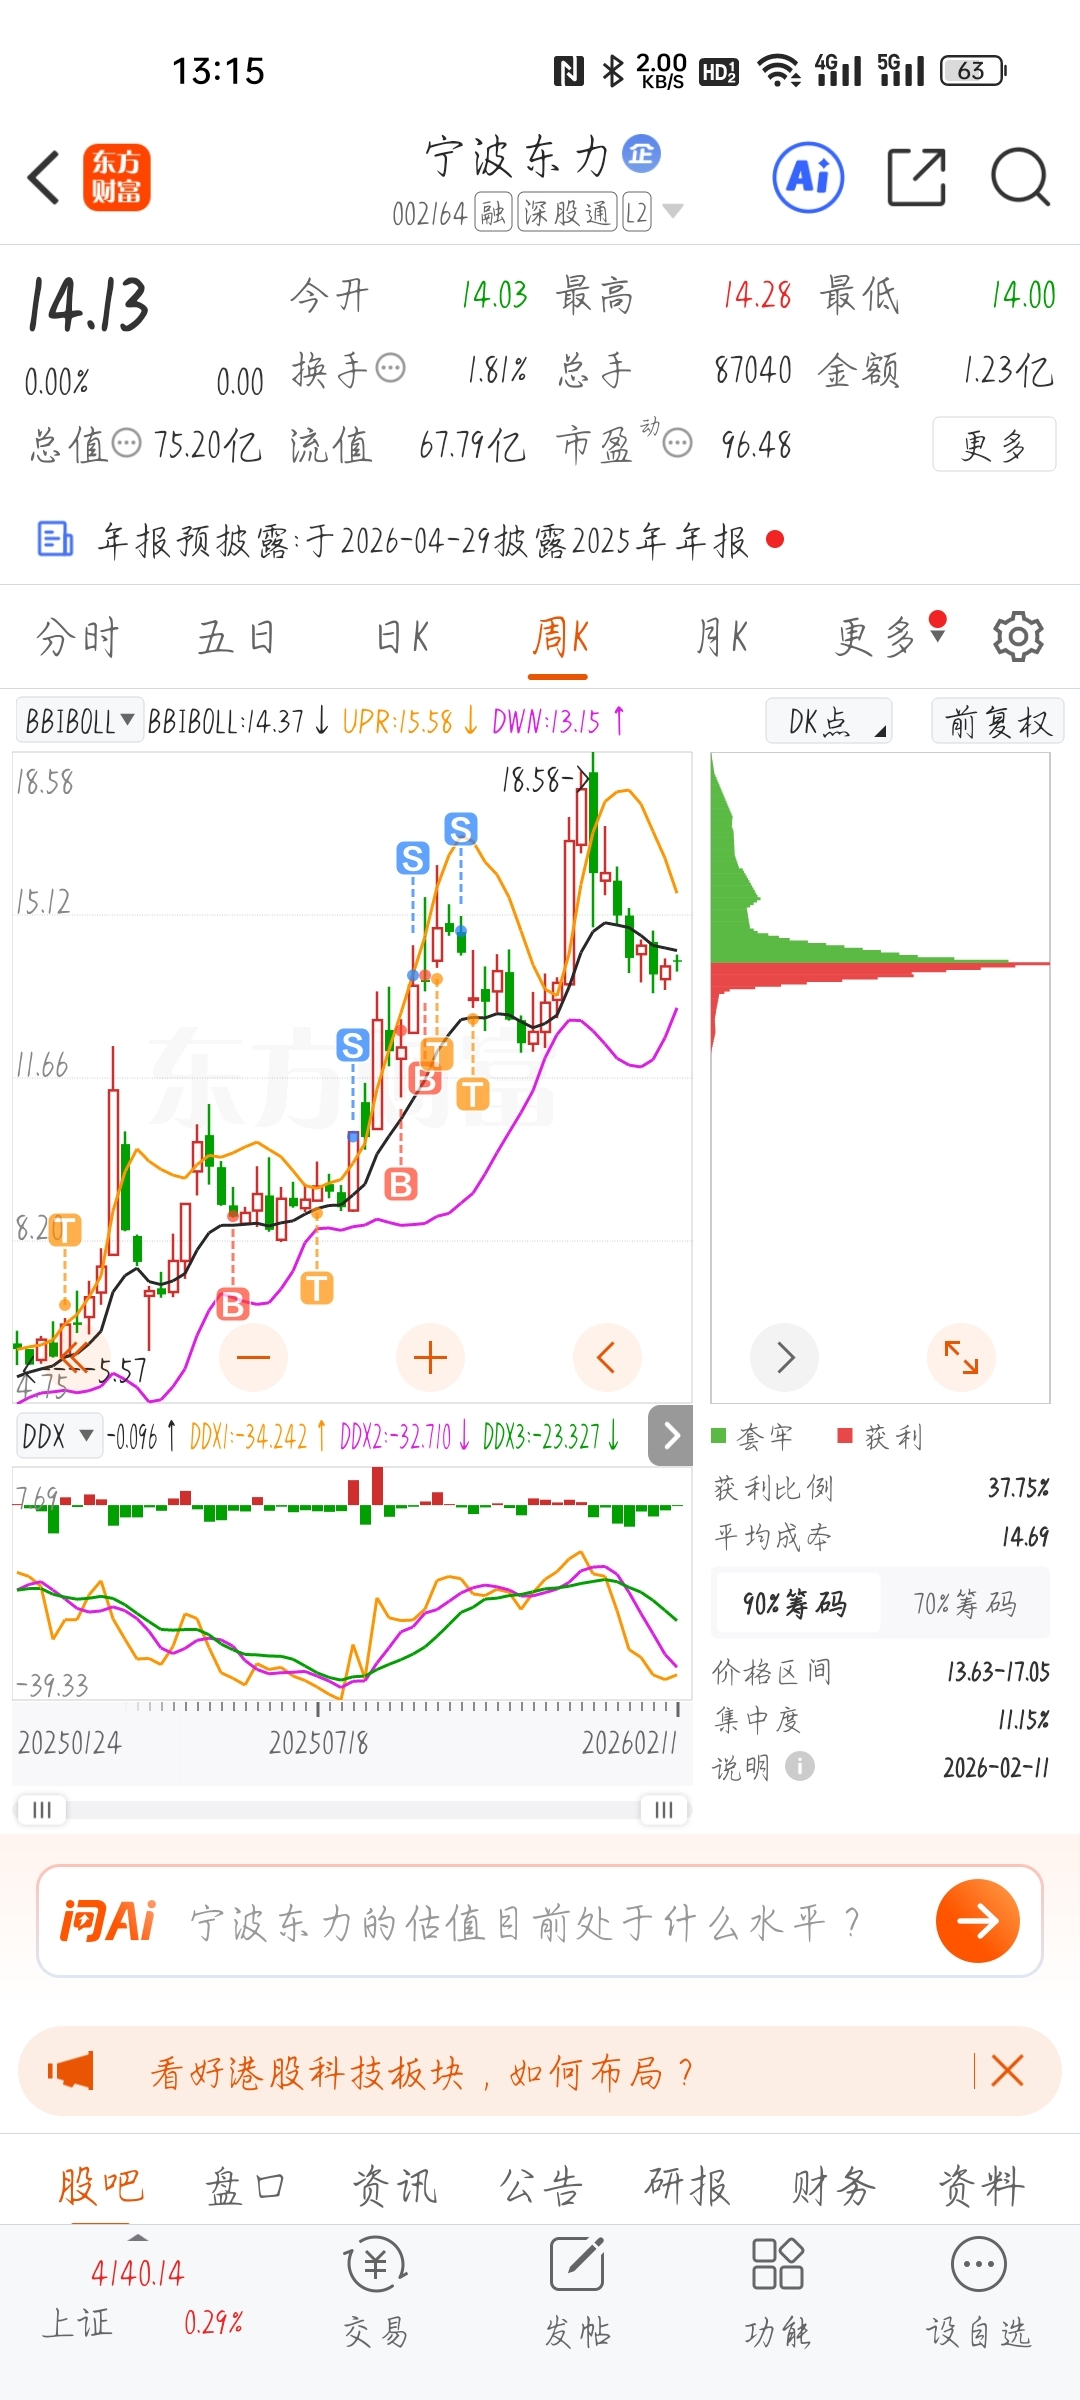Expand 更多 chart period menu
This screenshot has height=2400, width=1080.
(x=890, y=636)
